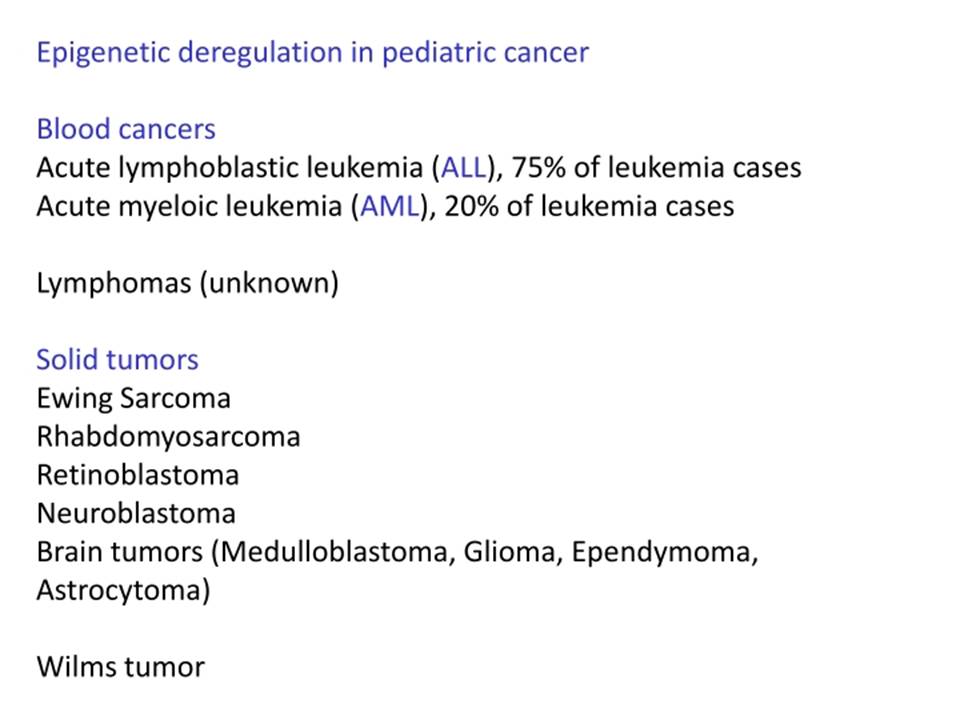Select the Solid tumors heading

point(118,360)
